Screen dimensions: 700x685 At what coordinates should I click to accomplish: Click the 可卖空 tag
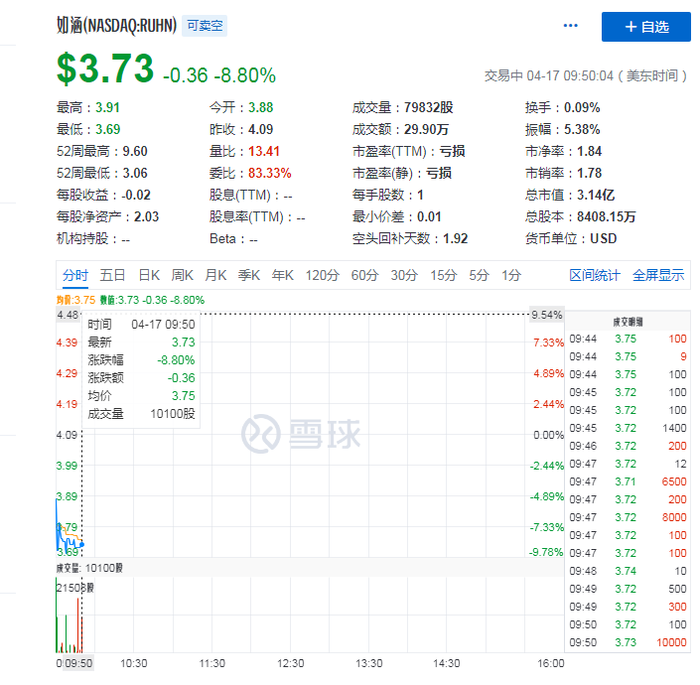point(204,25)
